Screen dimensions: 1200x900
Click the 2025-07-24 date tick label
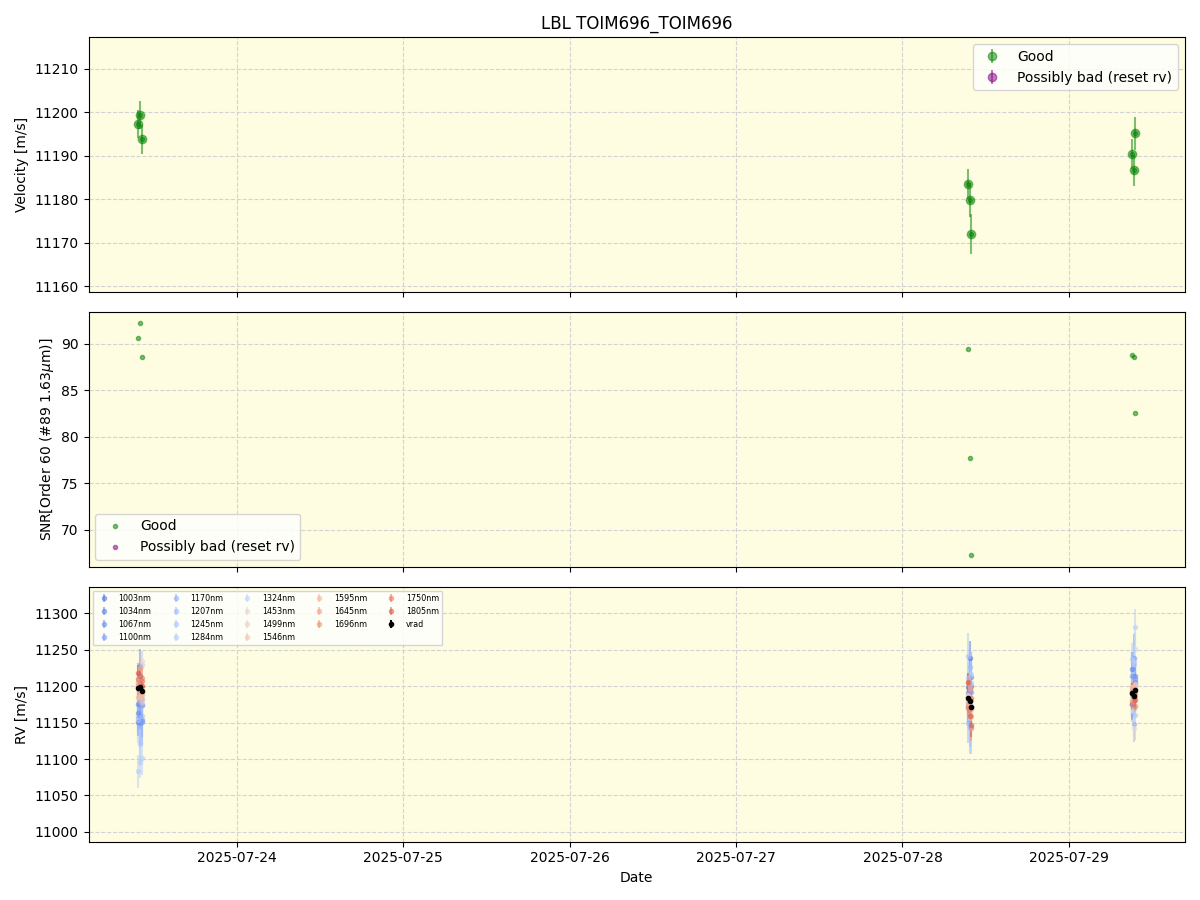(237, 857)
